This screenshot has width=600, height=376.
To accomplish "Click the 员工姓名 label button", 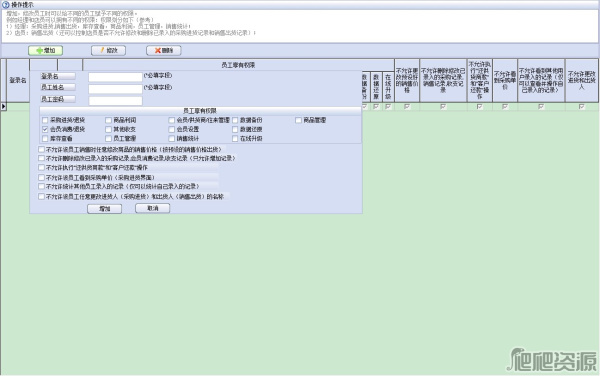I will coord(58,87).
